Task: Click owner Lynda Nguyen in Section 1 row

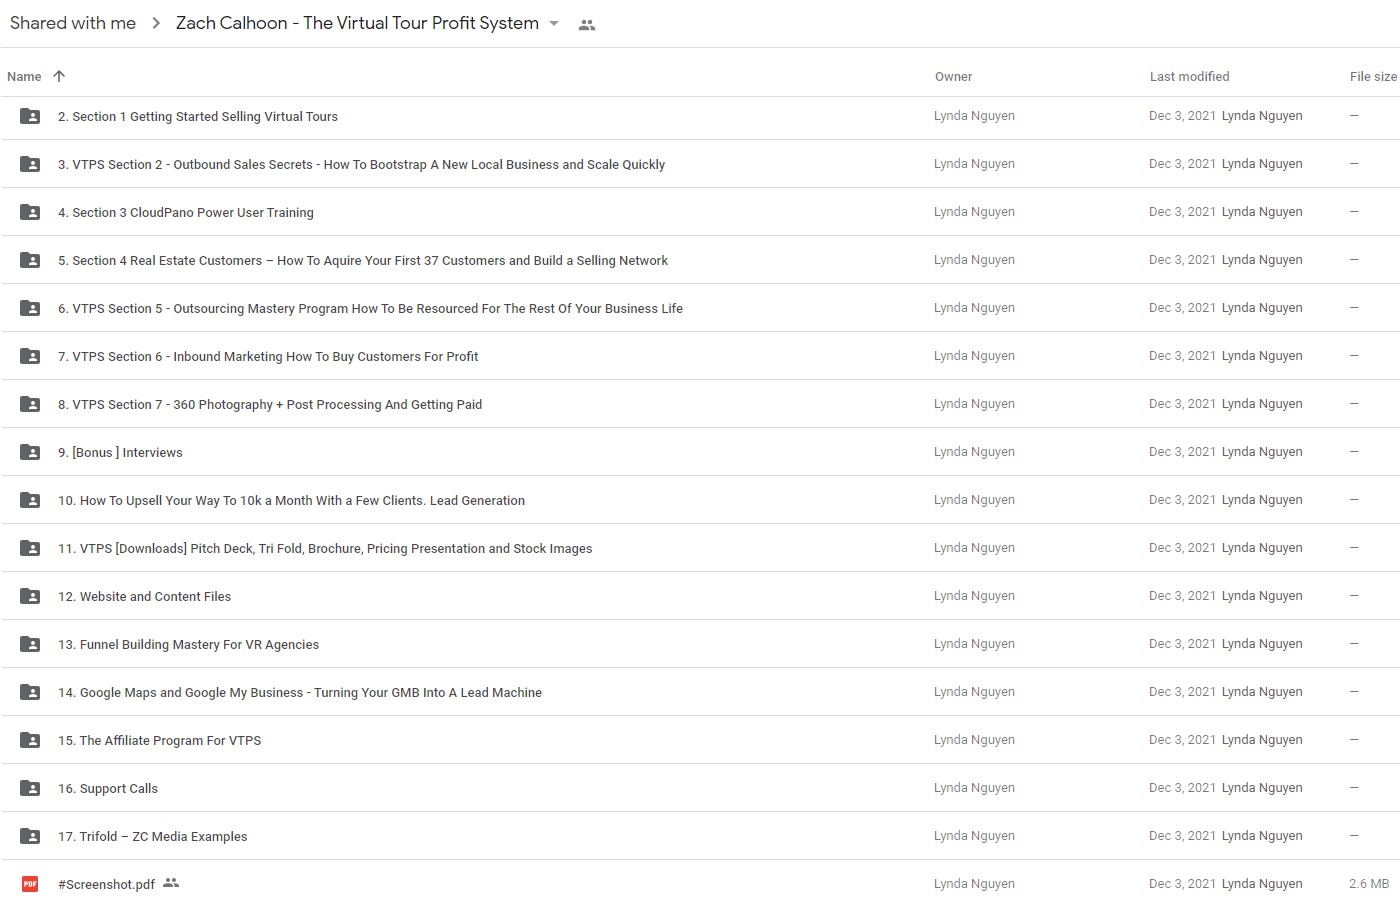Action: click(974, 115)
